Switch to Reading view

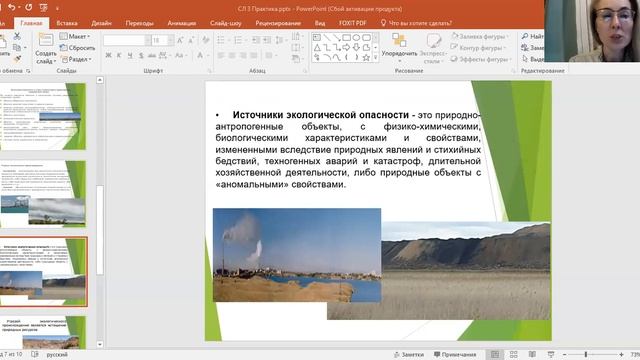click(x=532, y=354)
